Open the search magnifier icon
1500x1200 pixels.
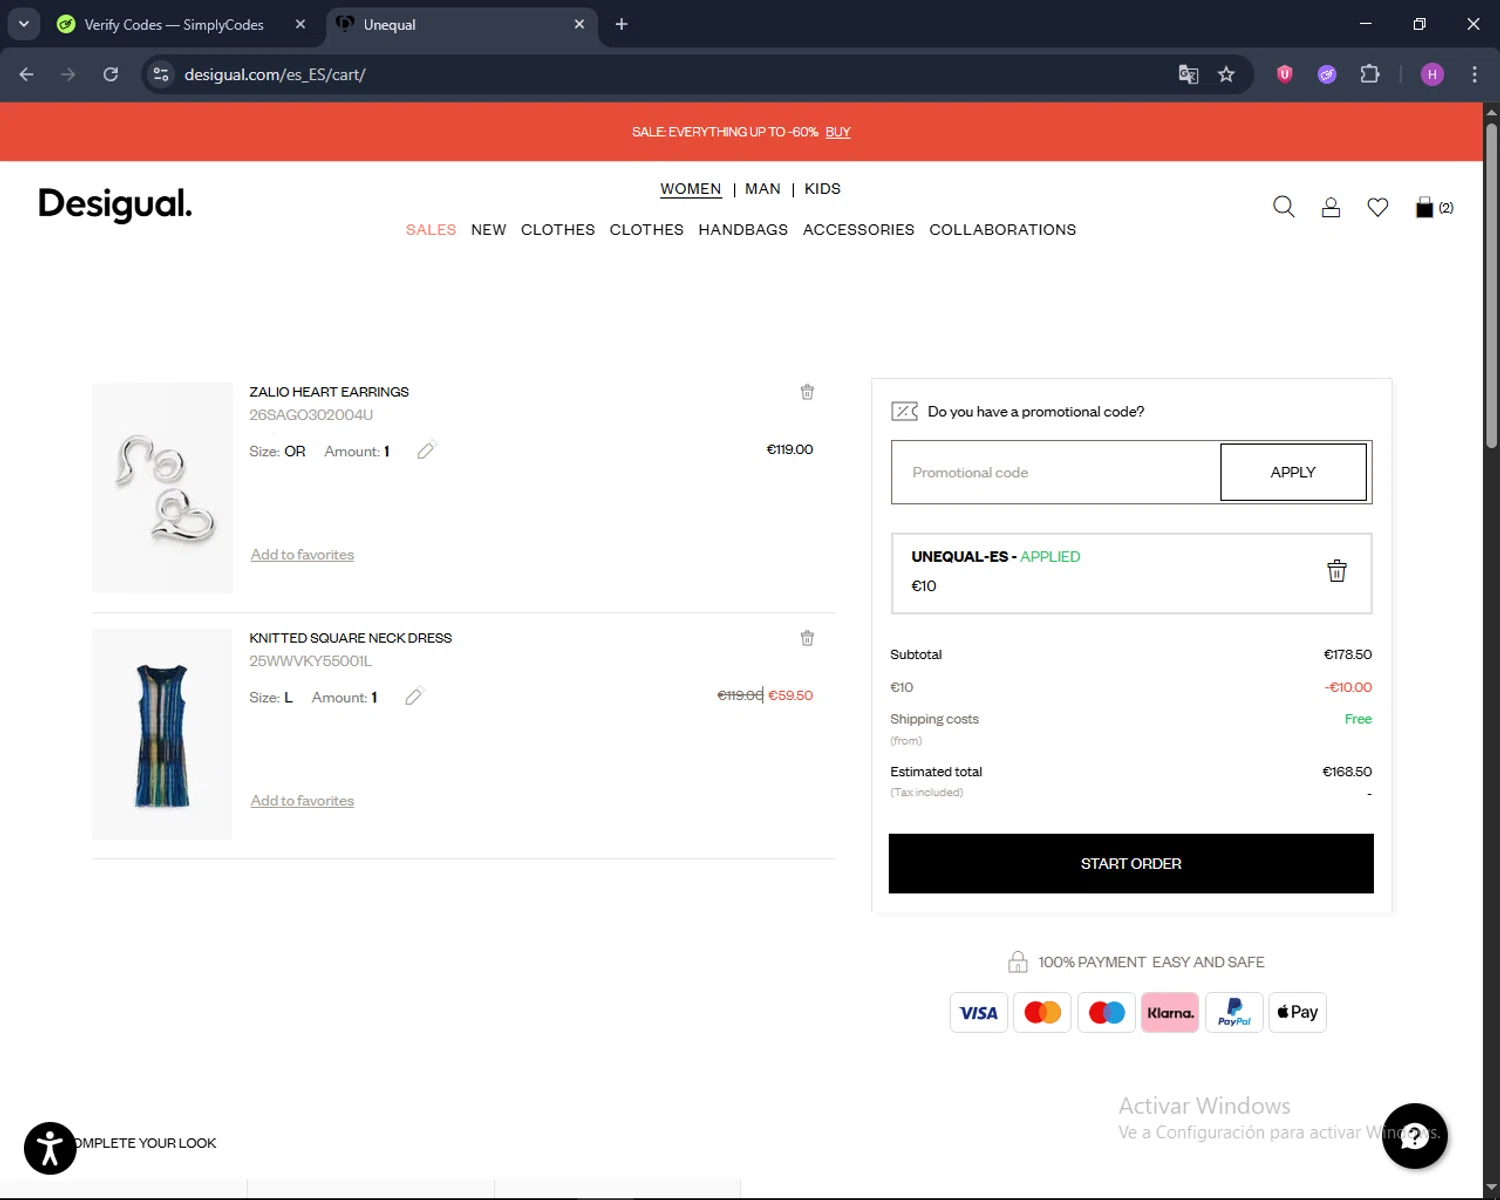coord(1284,207)
